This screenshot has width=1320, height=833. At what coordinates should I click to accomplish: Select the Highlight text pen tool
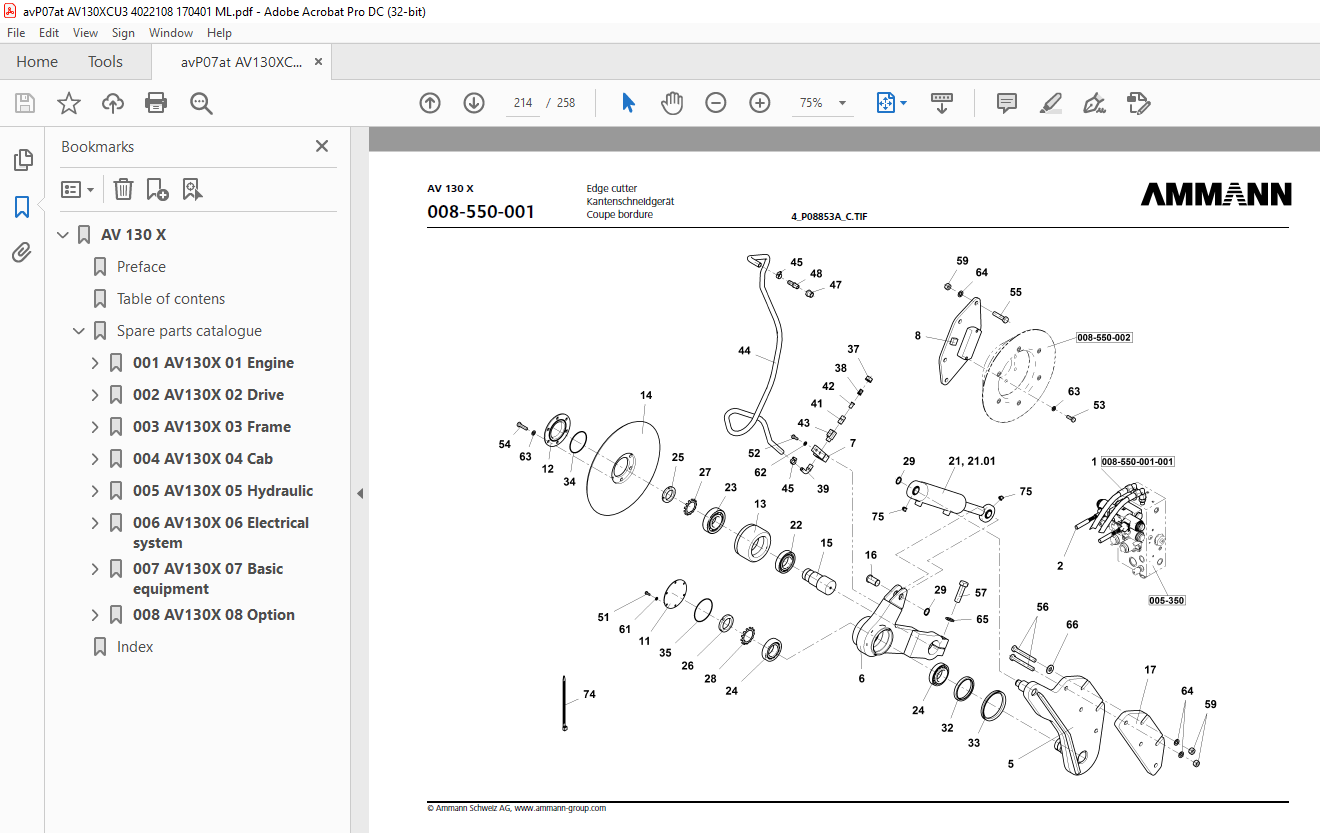point(1050,103)
